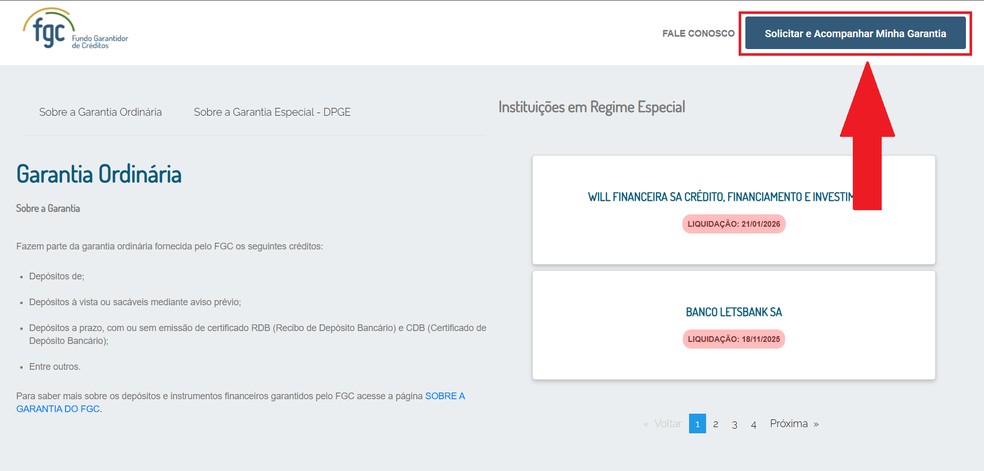Viewport: 984px width, 471px height.
Task: Click the Voltar previous page control
Action: tap(663, 424)
